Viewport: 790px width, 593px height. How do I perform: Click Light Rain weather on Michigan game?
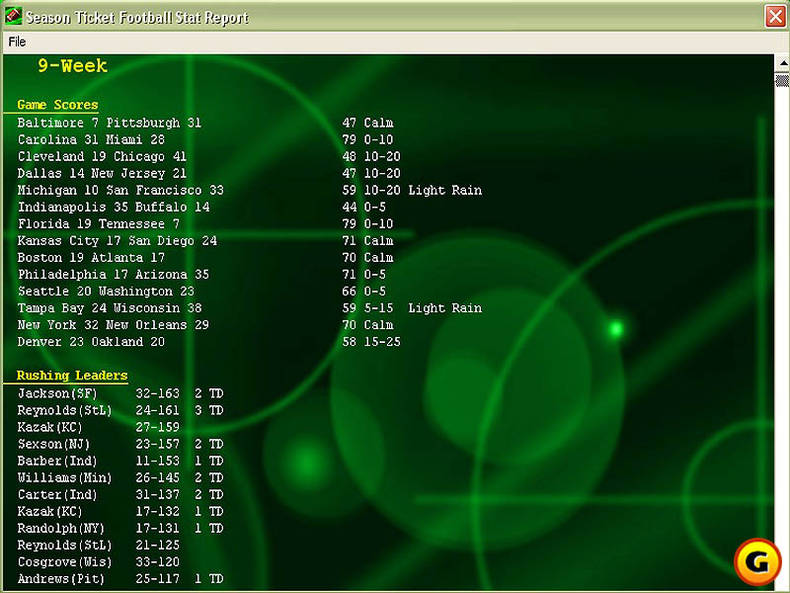coord(445,190)
